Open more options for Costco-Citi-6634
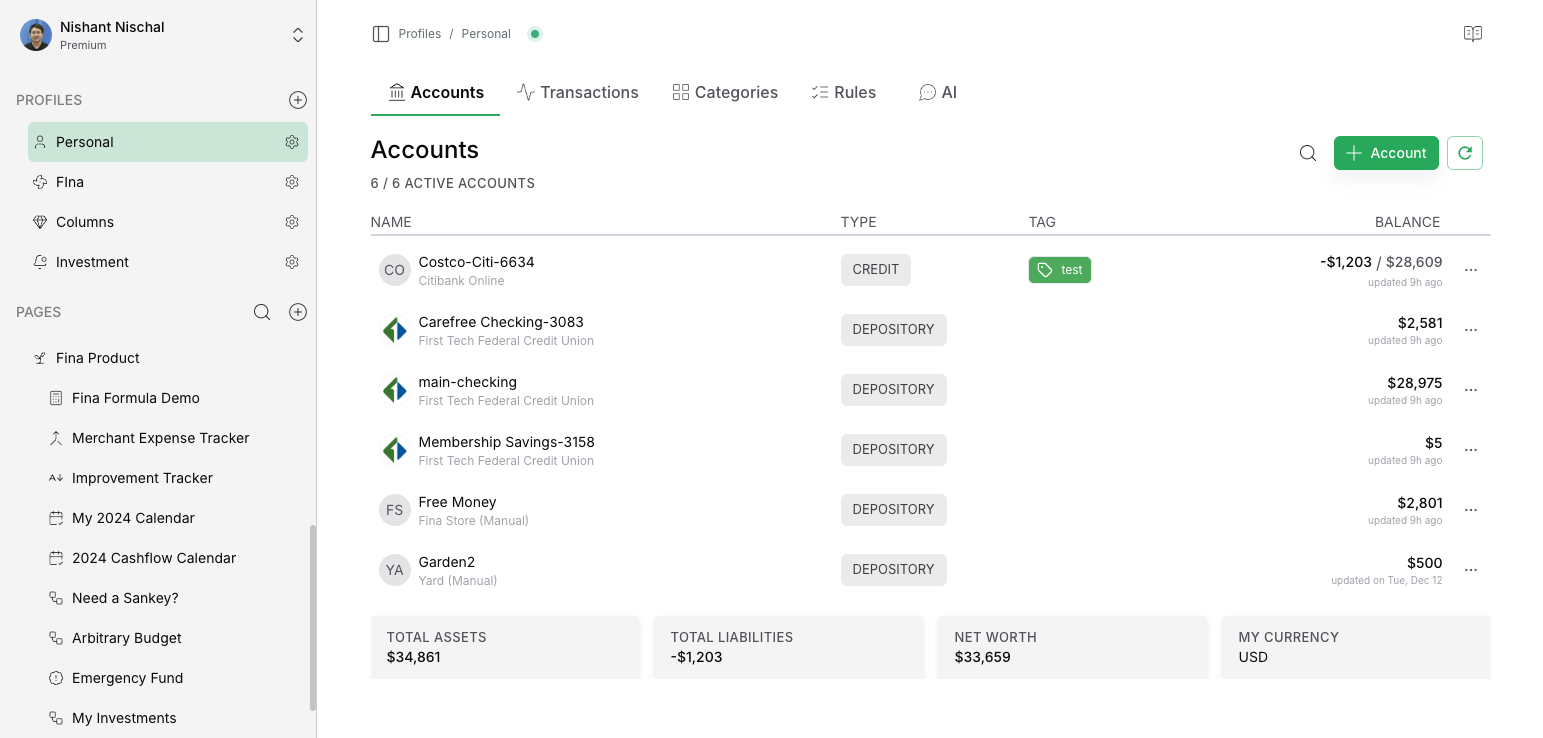 click(1471, 270)
